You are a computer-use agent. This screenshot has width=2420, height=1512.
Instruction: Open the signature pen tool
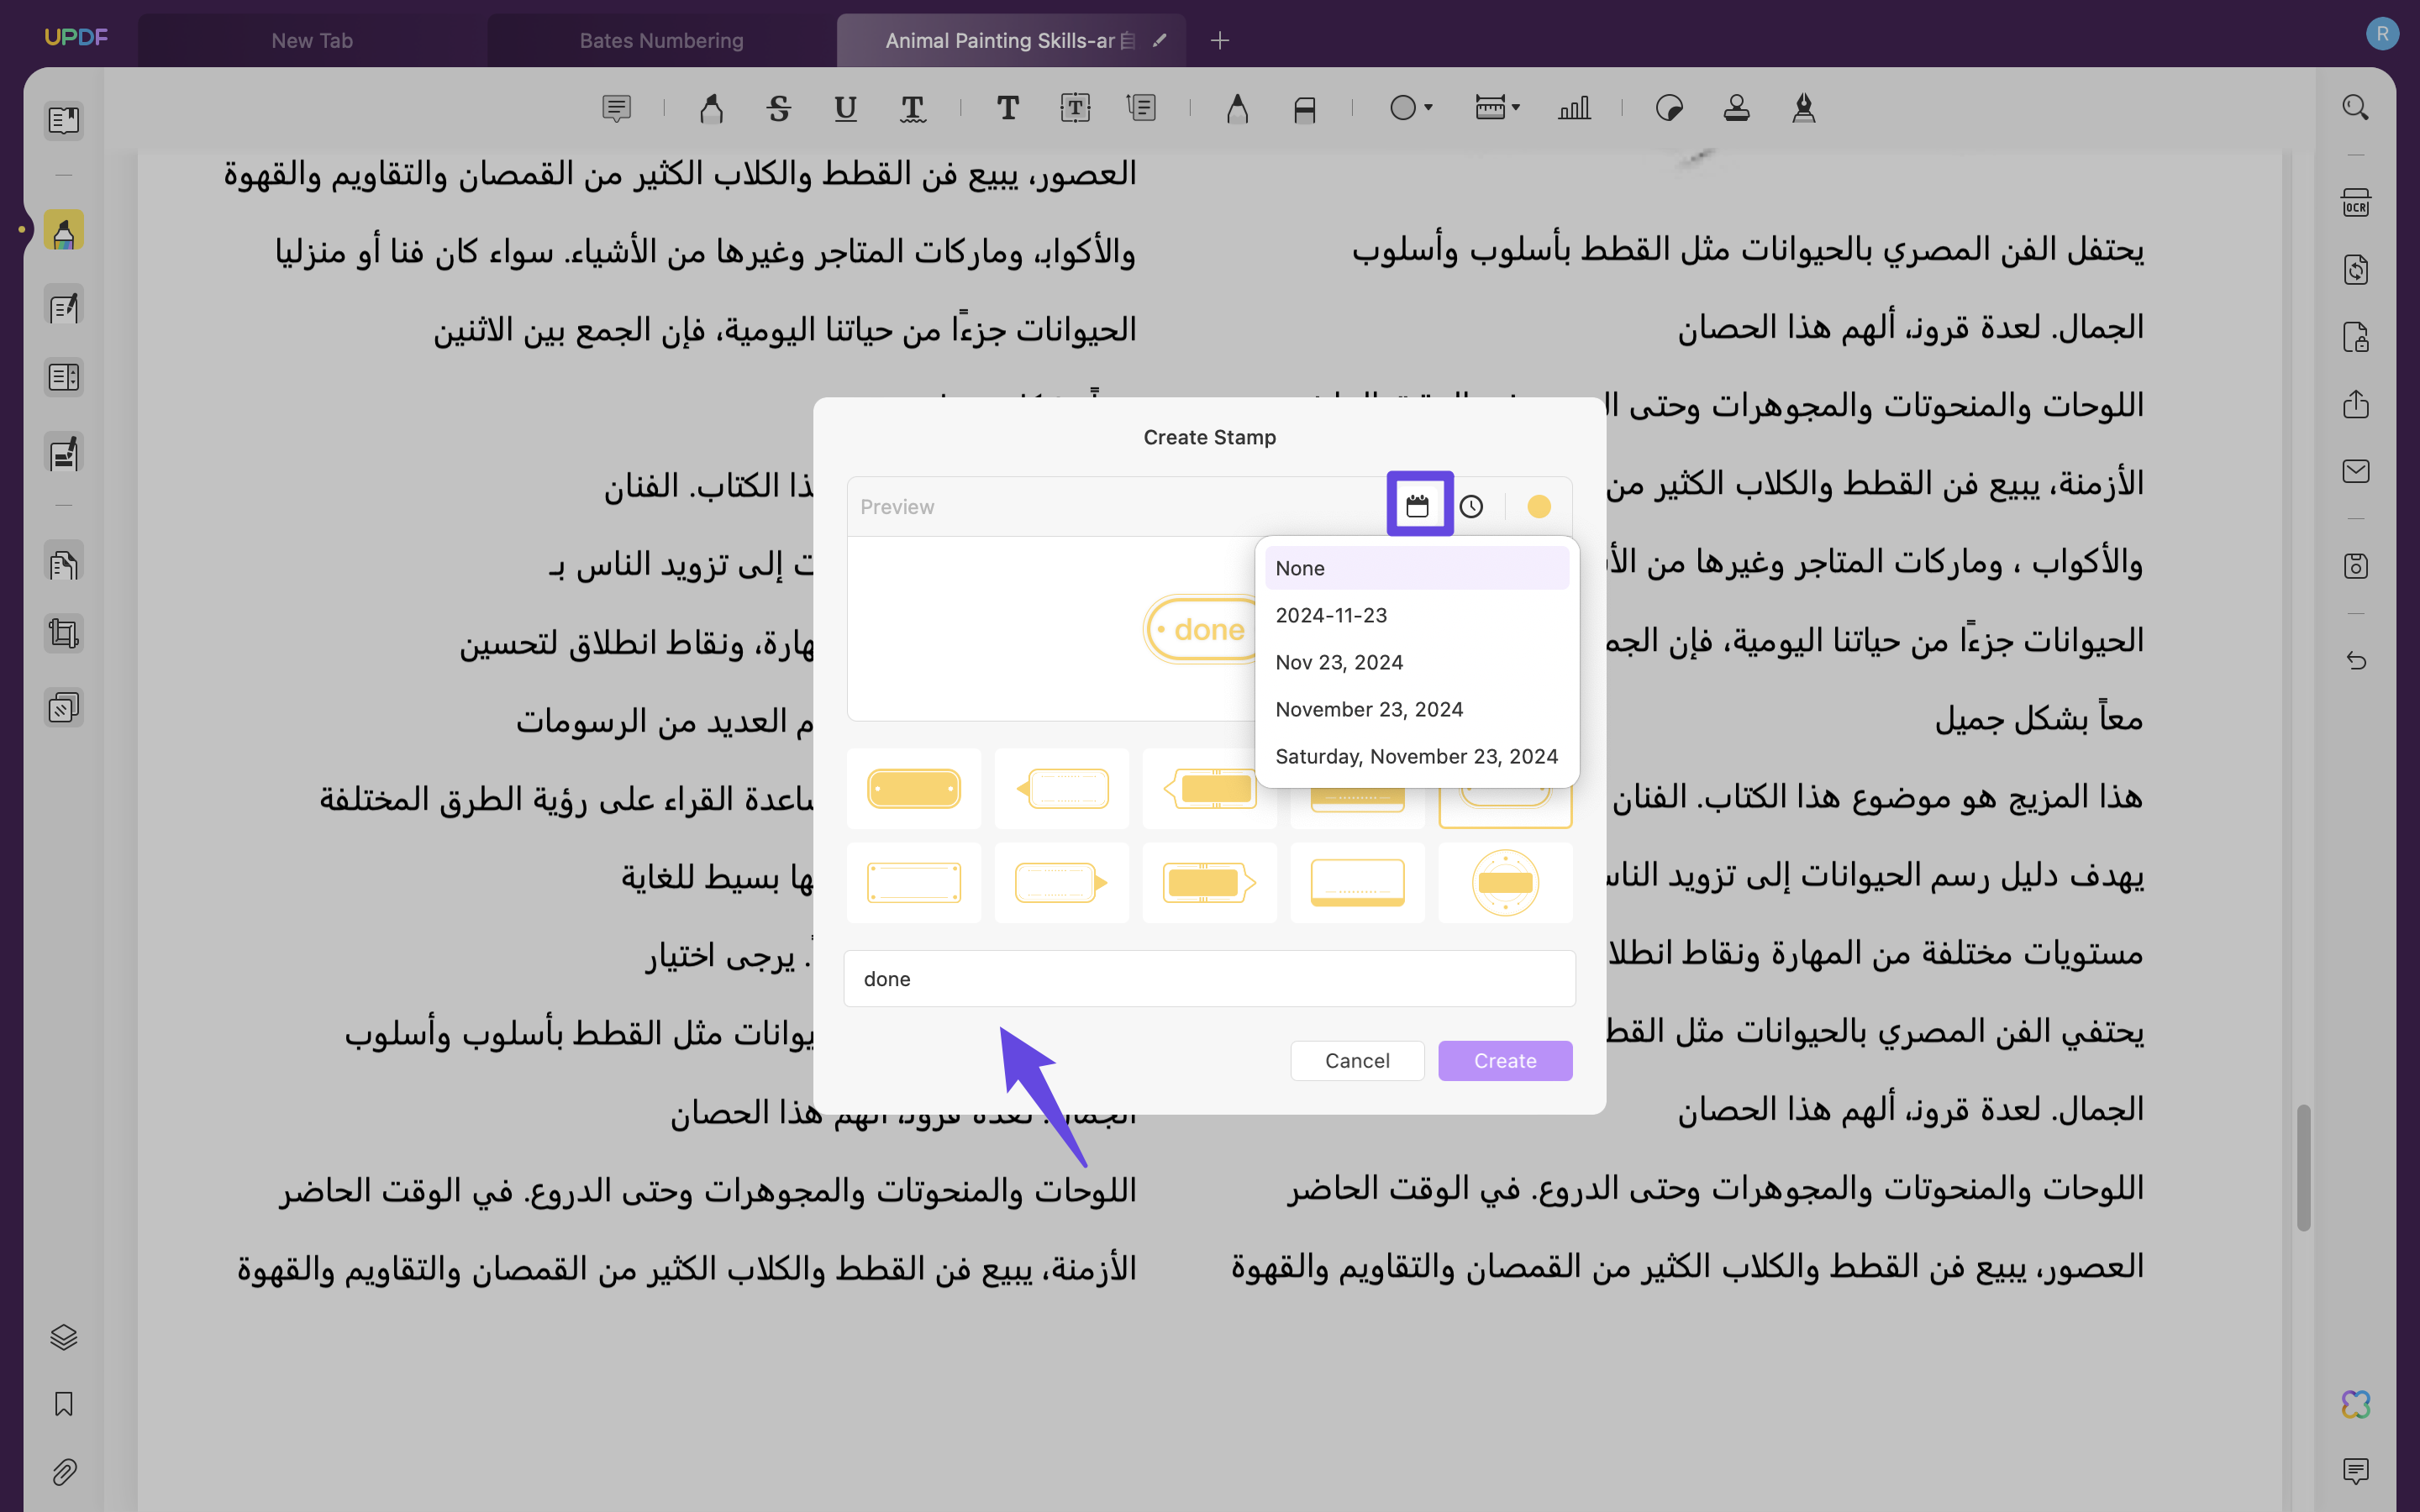tap(1803, 108)
